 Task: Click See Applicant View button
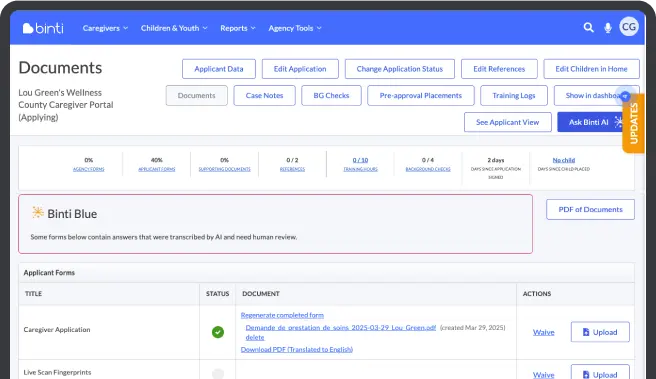(507, 122)
